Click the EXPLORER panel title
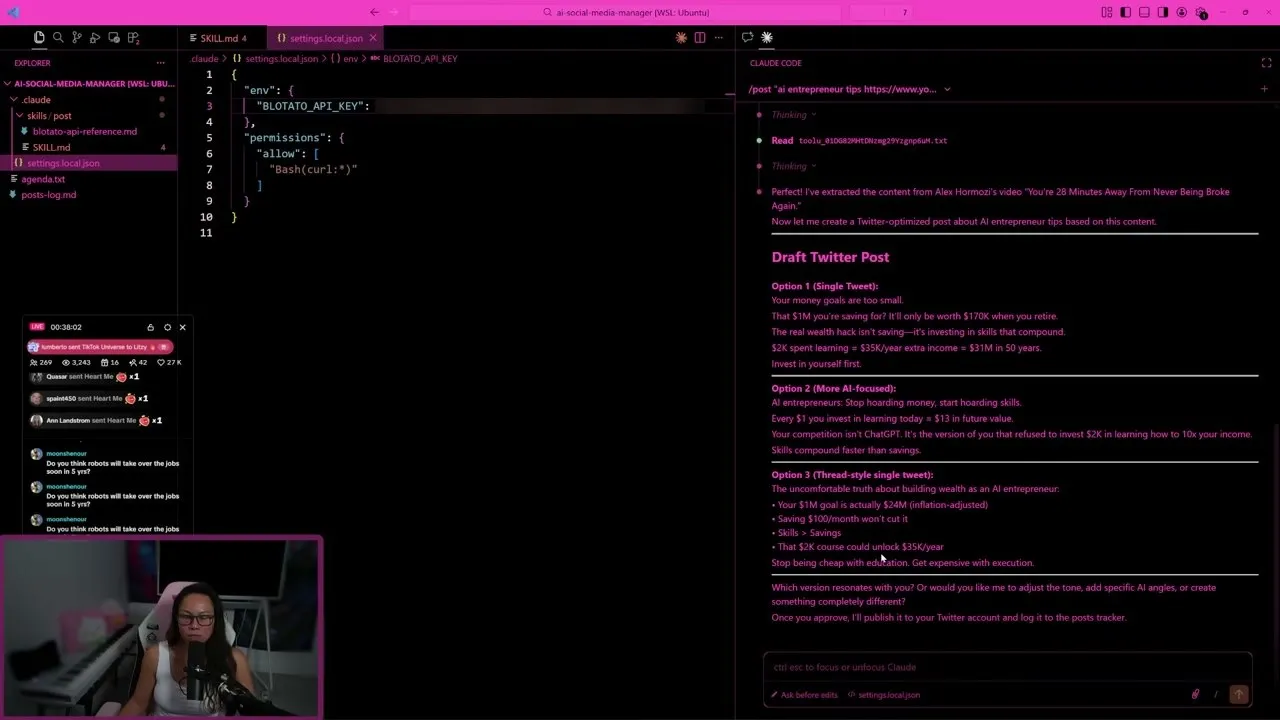 coord(32,63)
